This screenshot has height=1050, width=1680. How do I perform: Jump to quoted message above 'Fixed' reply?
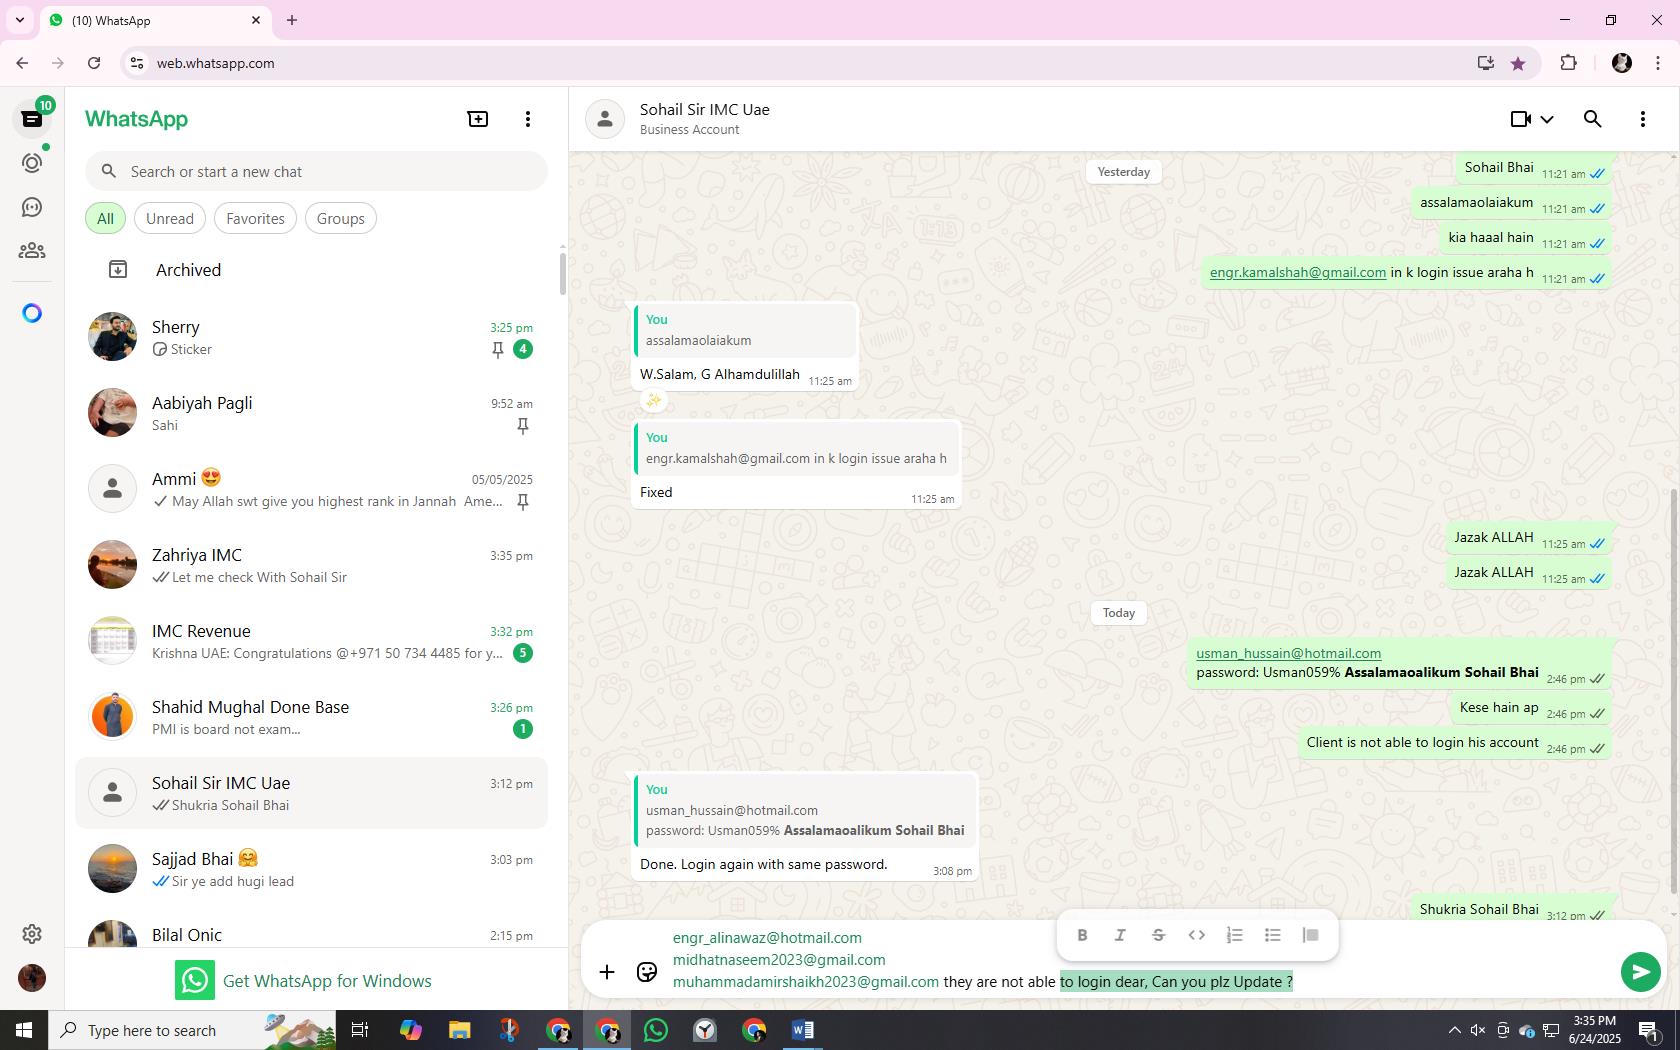797,448
